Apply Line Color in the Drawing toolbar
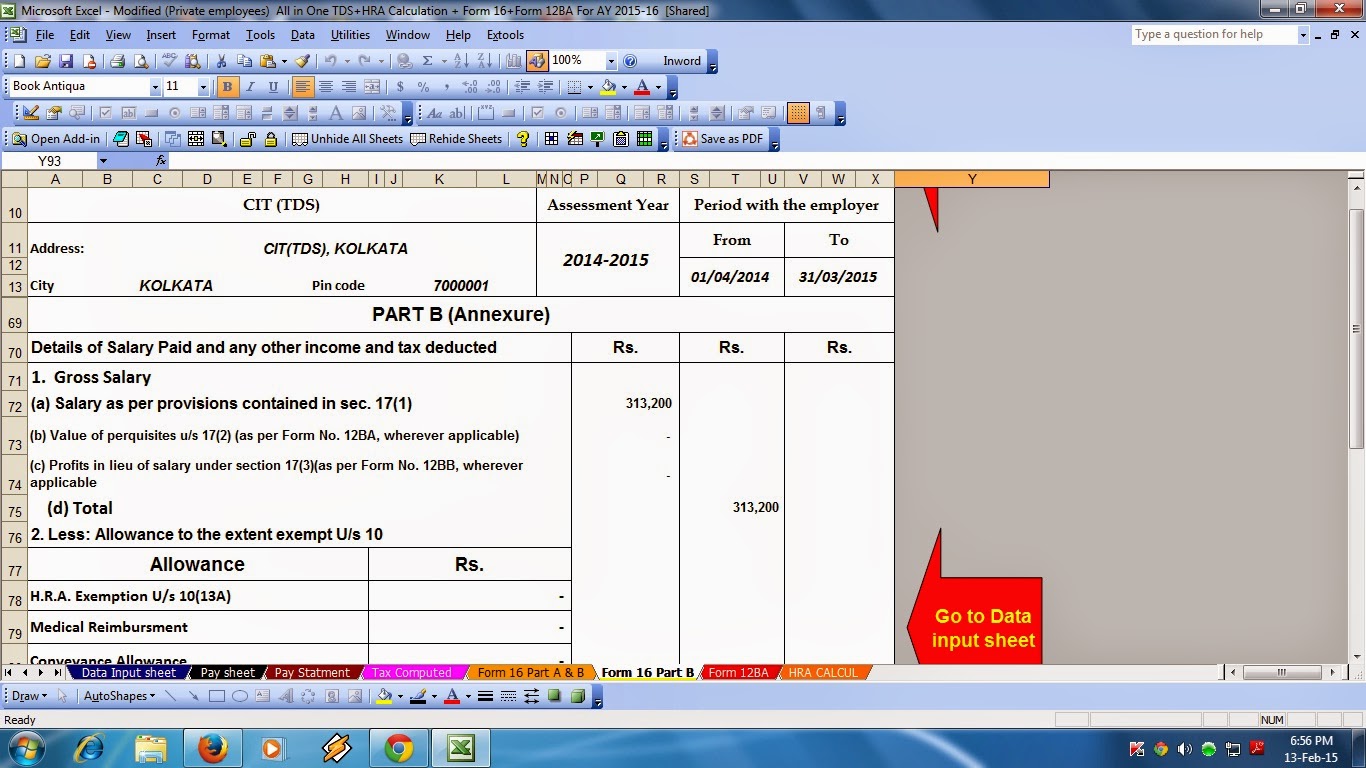This screenshot has width=1366, height=768. (418, 696)
